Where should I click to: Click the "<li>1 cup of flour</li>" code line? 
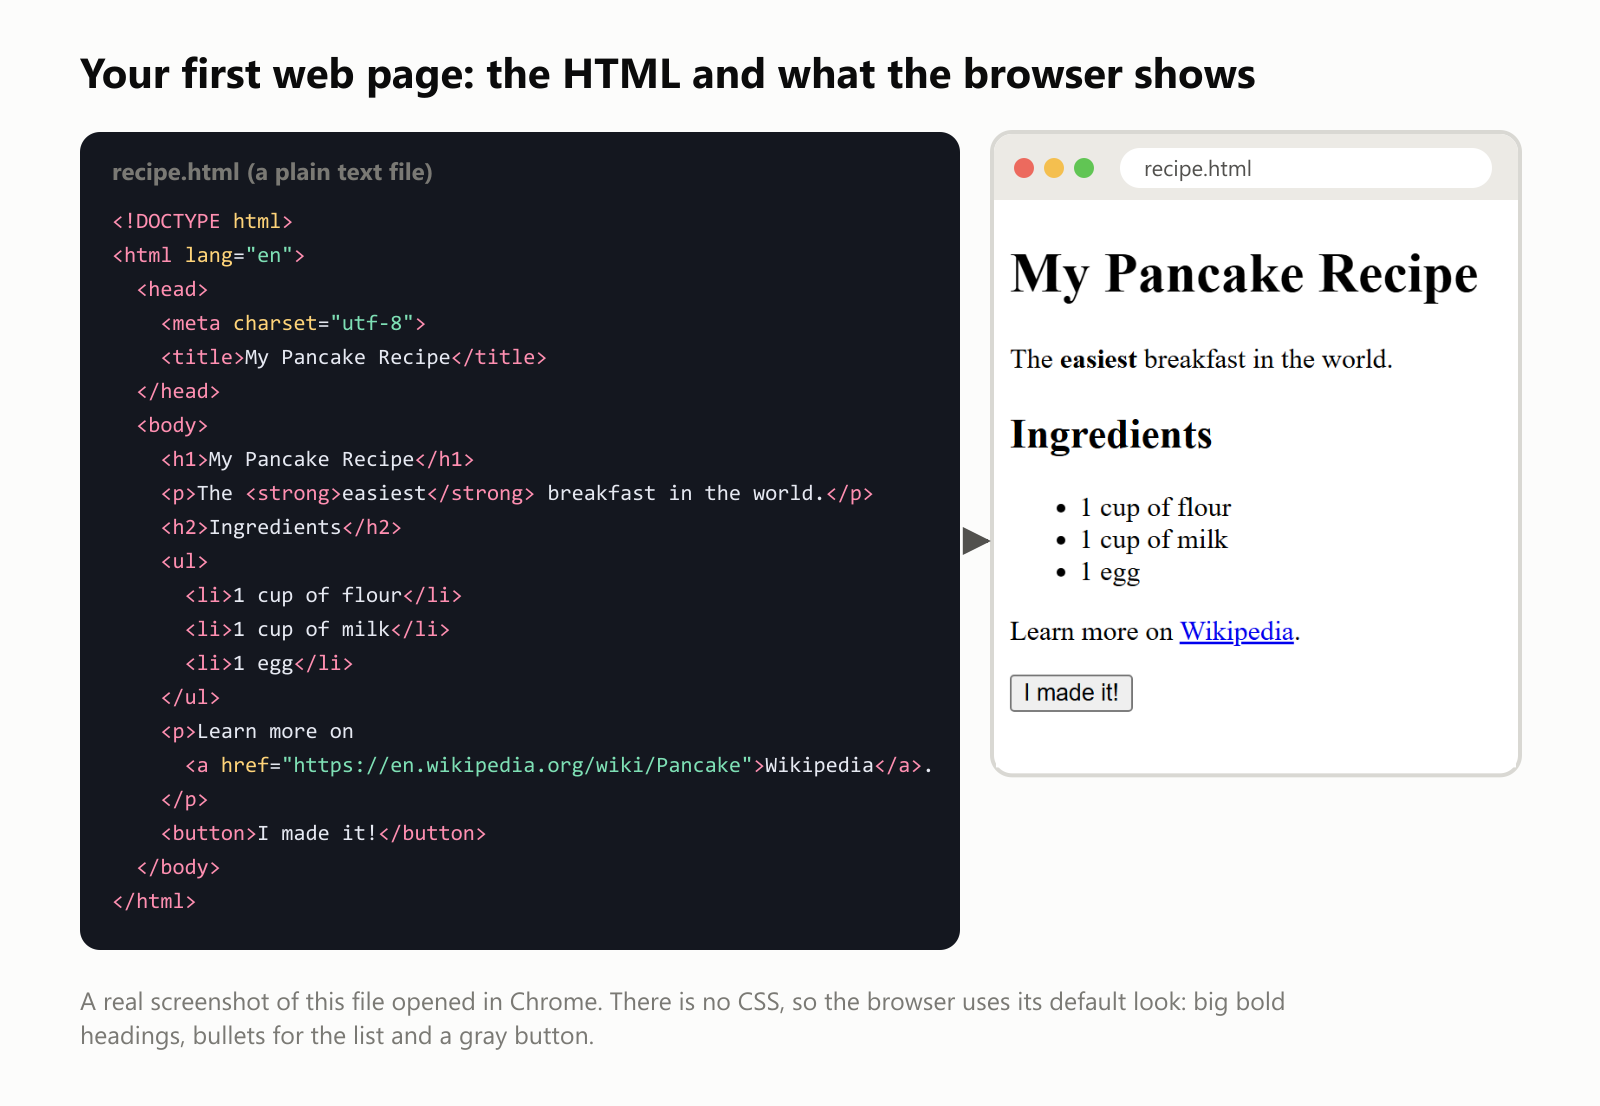point(324,595)
